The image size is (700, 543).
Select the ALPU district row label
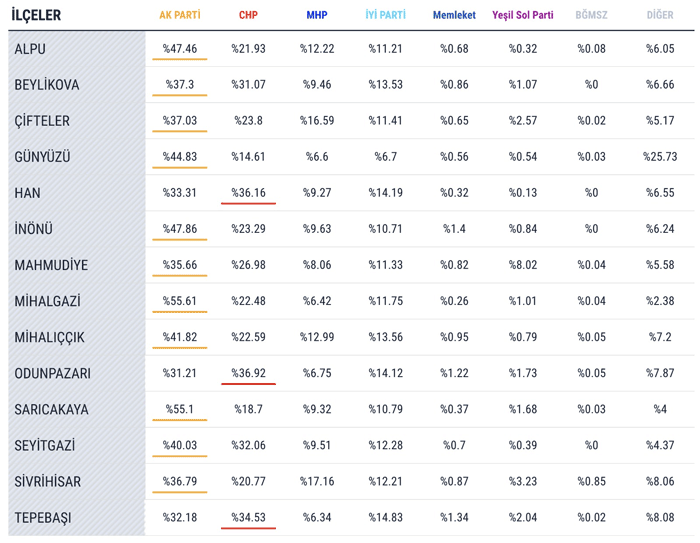coord(30,49)
